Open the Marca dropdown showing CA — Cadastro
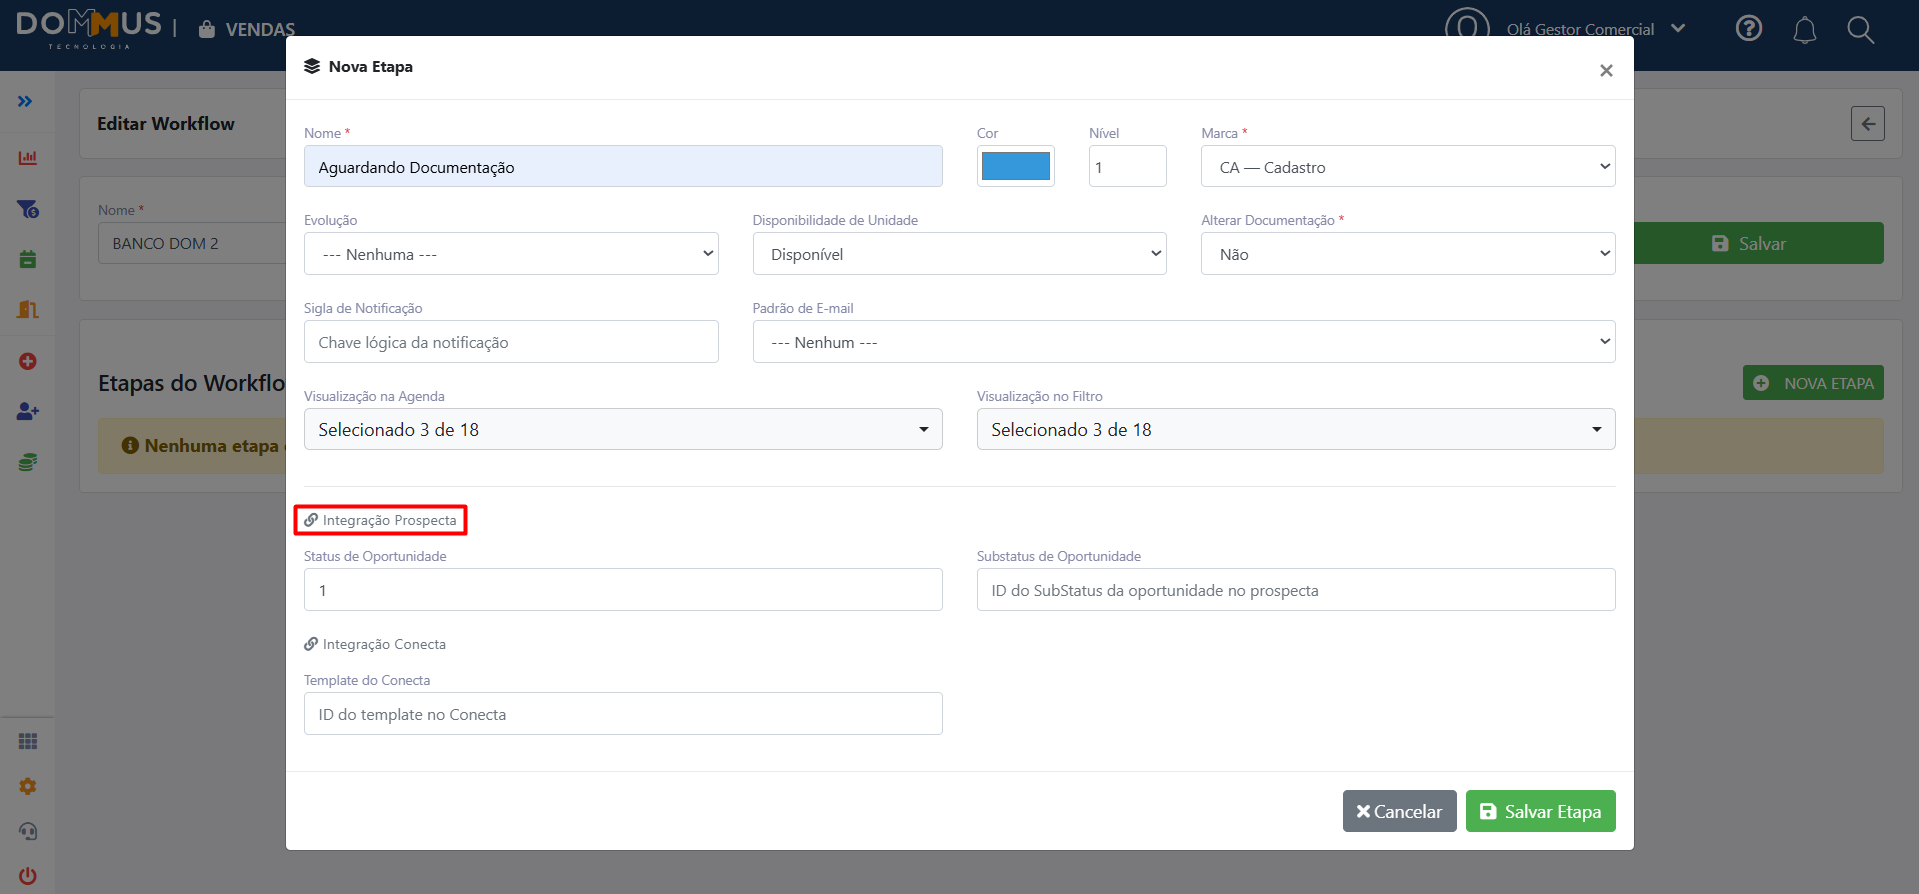The width and height of the screenshot is (1919, 894). tap(1408, 166)
